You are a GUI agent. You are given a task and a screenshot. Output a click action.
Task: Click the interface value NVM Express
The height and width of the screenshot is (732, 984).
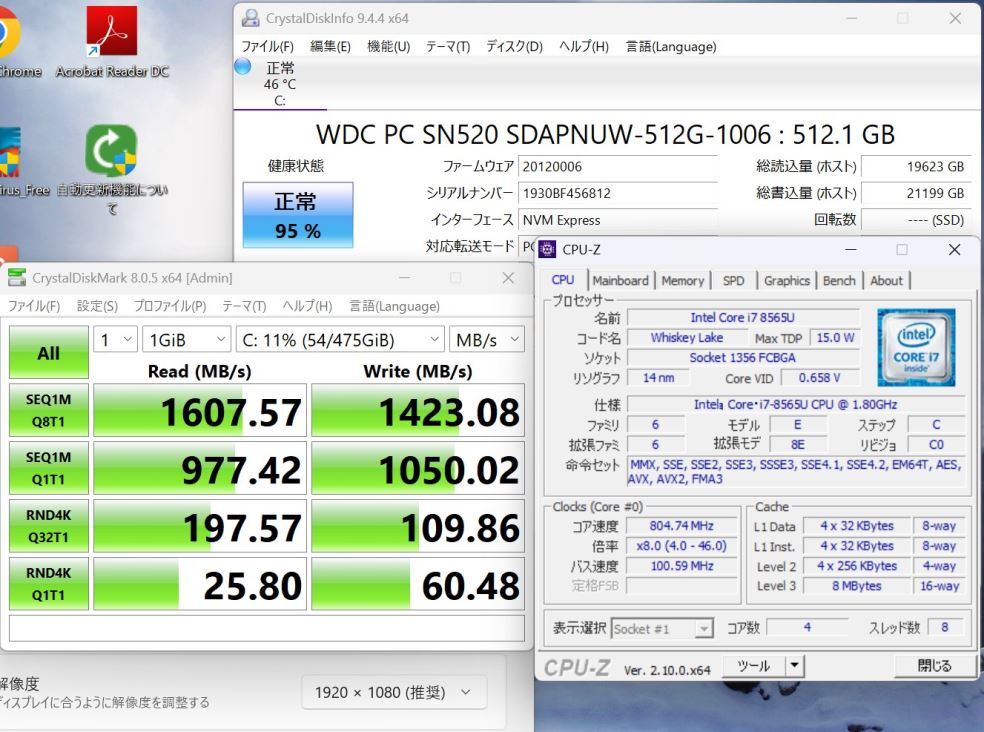[x=618, y=220]
